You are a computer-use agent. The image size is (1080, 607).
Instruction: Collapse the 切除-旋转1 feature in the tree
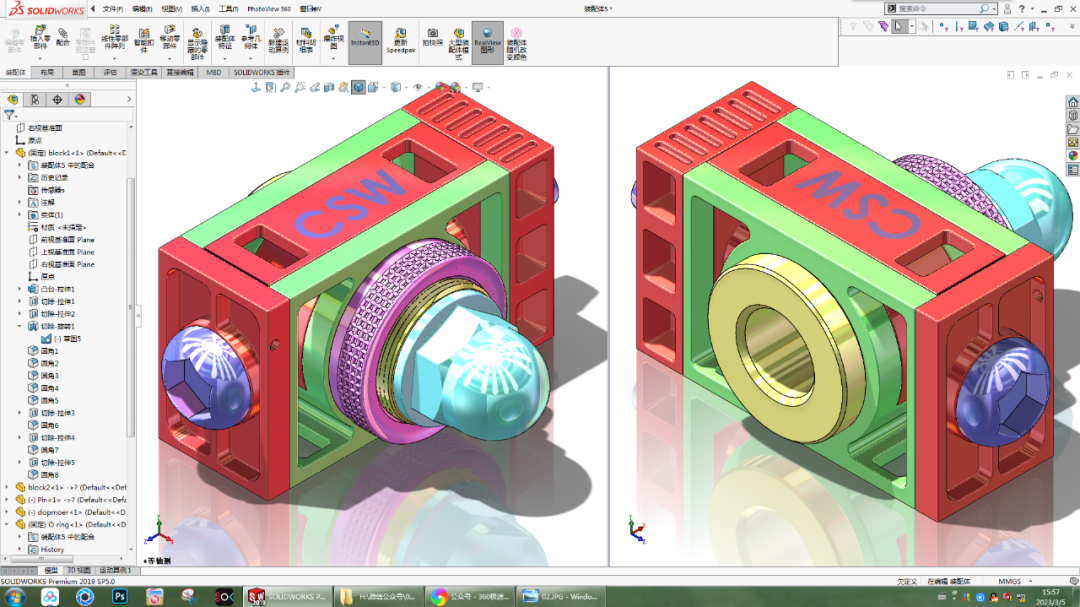tap(18, 325)
